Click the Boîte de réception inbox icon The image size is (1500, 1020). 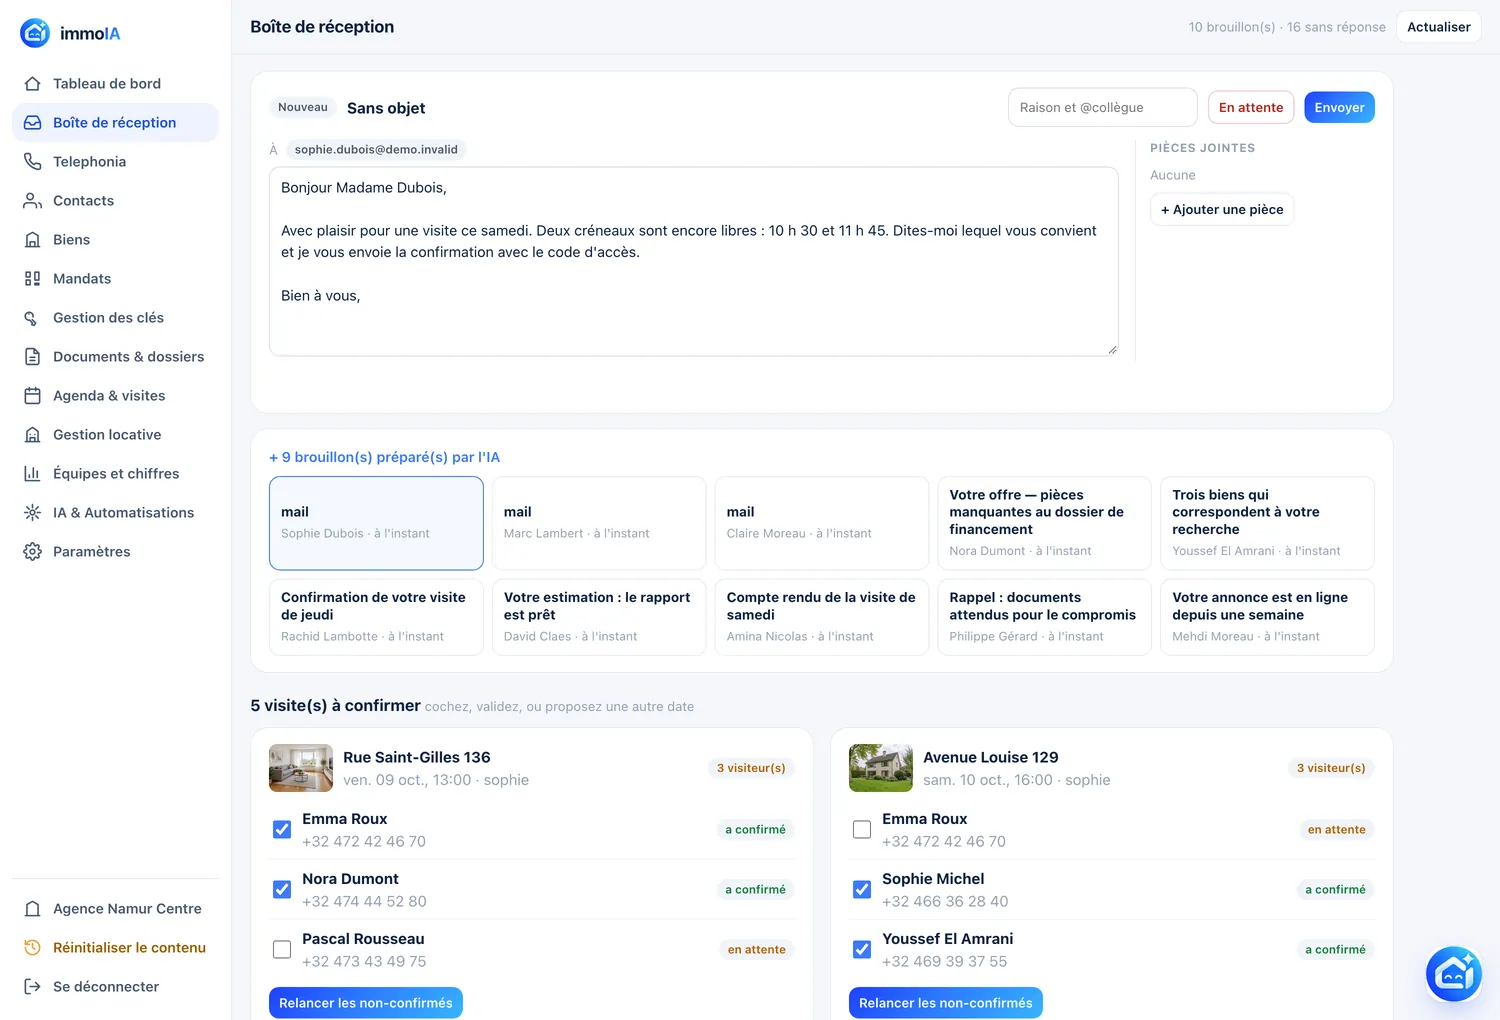pyautogui.click(x=32, y=123)
